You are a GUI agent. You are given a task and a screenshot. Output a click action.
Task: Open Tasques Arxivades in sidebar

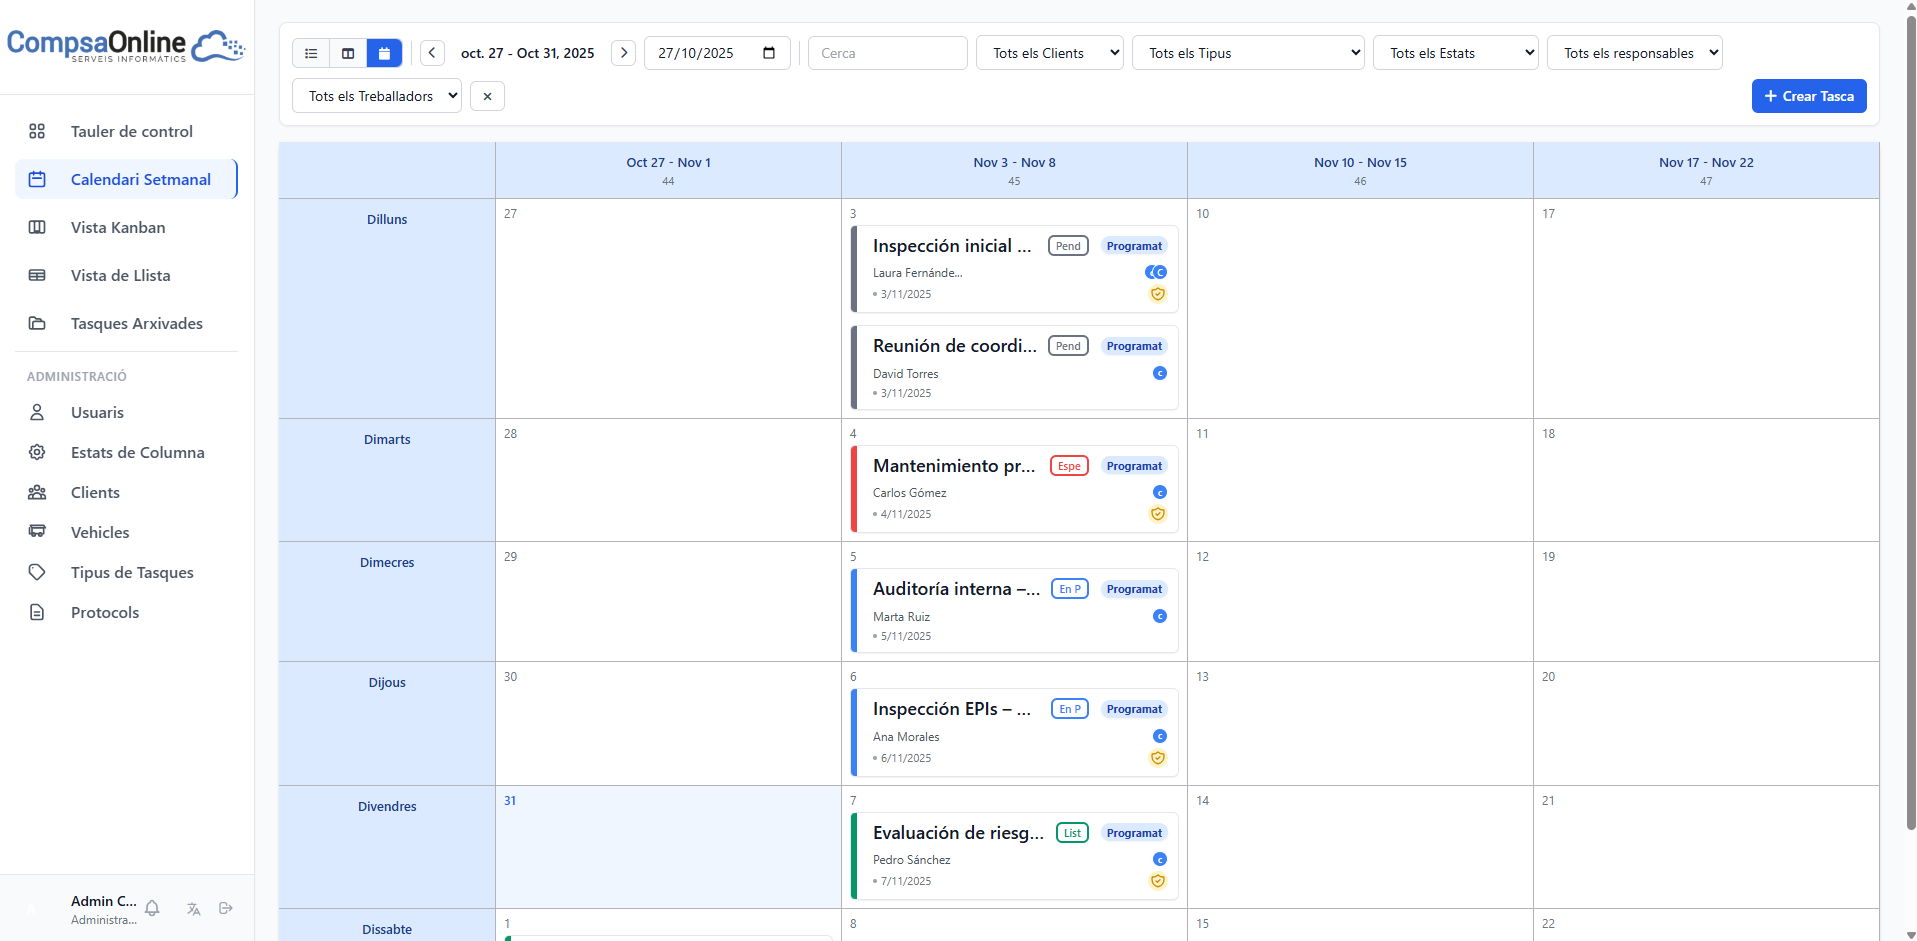(127, 323)
